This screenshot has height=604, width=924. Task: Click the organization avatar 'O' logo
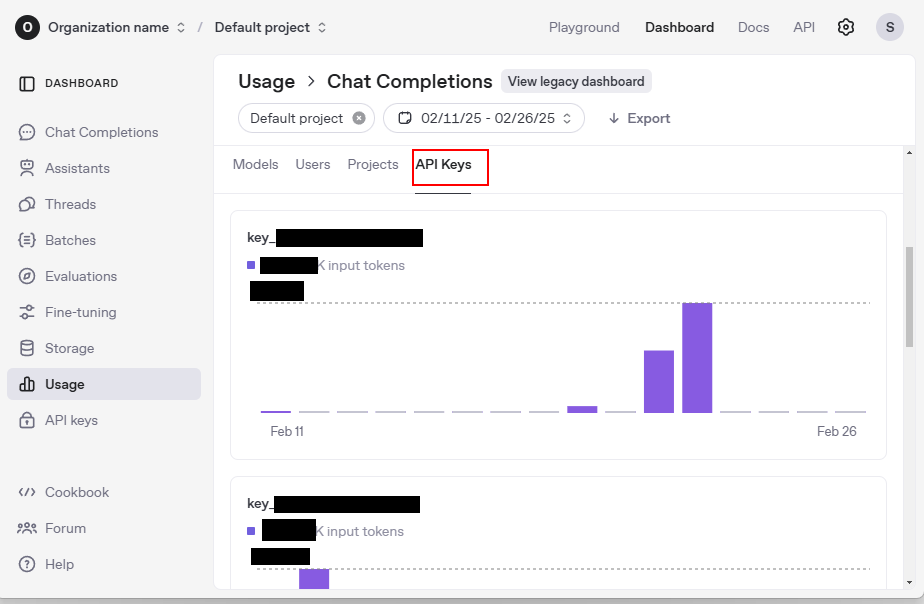tap(27, 27)
